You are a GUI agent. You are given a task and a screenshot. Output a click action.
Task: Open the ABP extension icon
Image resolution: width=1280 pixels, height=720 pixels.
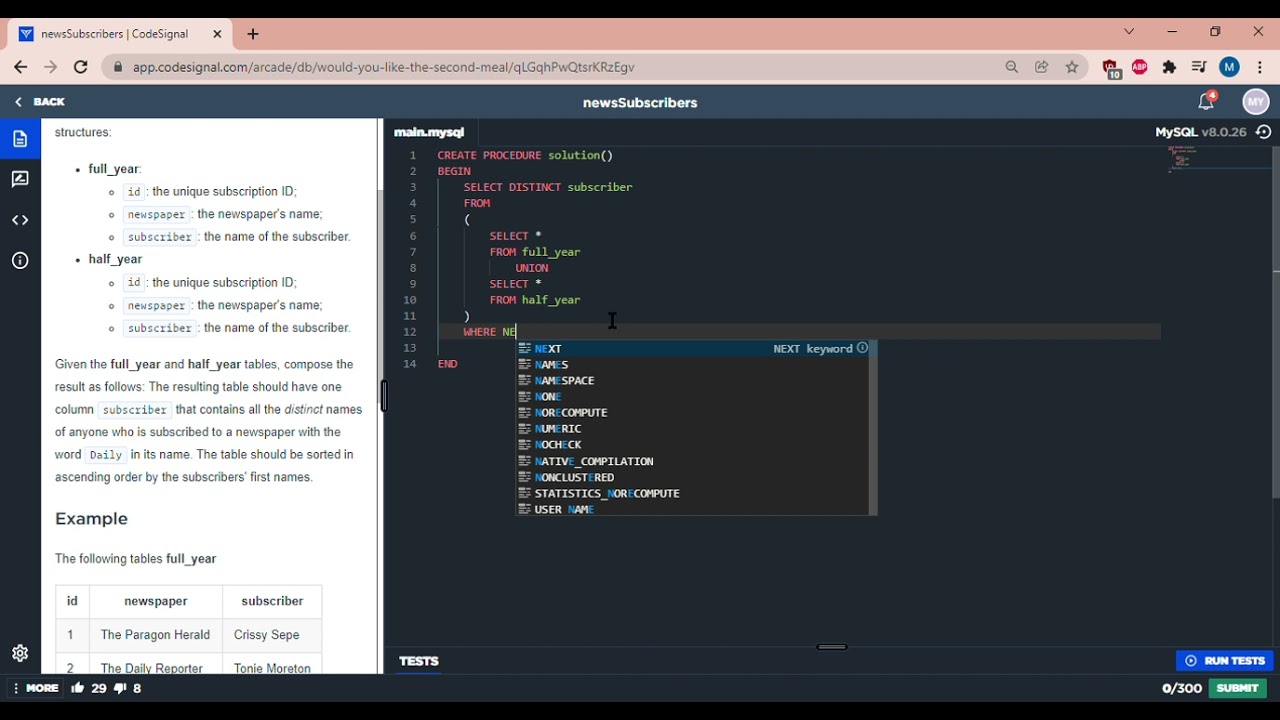[1140, 67]
